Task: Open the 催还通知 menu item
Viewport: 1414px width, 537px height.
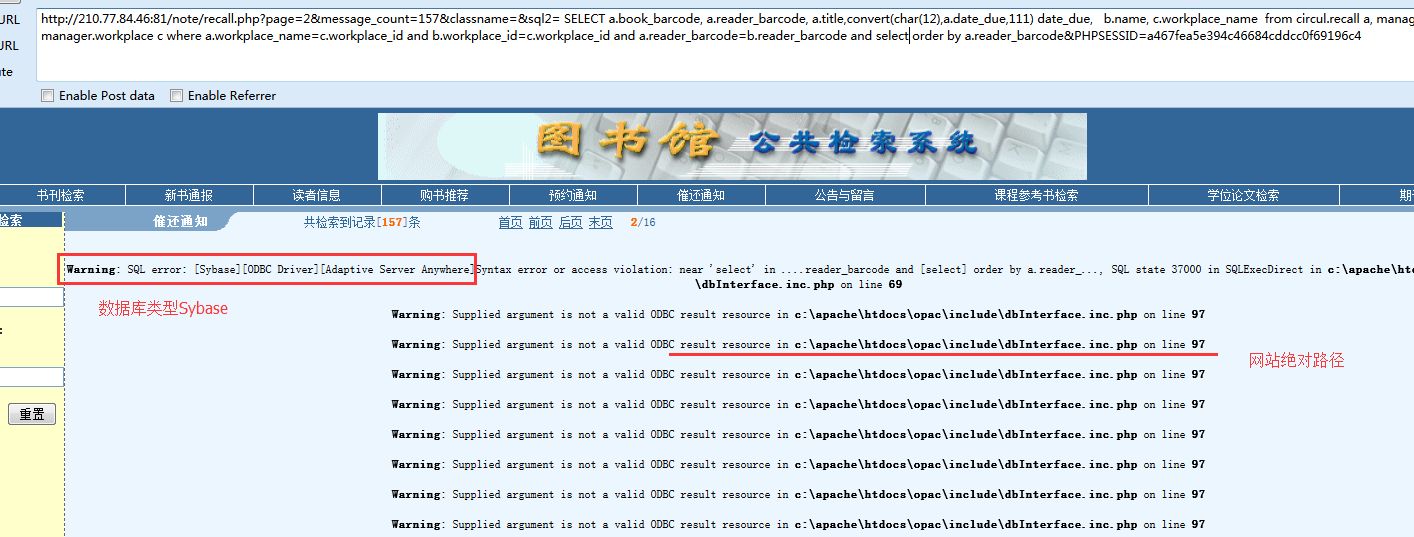Action: tap(701, 195)
